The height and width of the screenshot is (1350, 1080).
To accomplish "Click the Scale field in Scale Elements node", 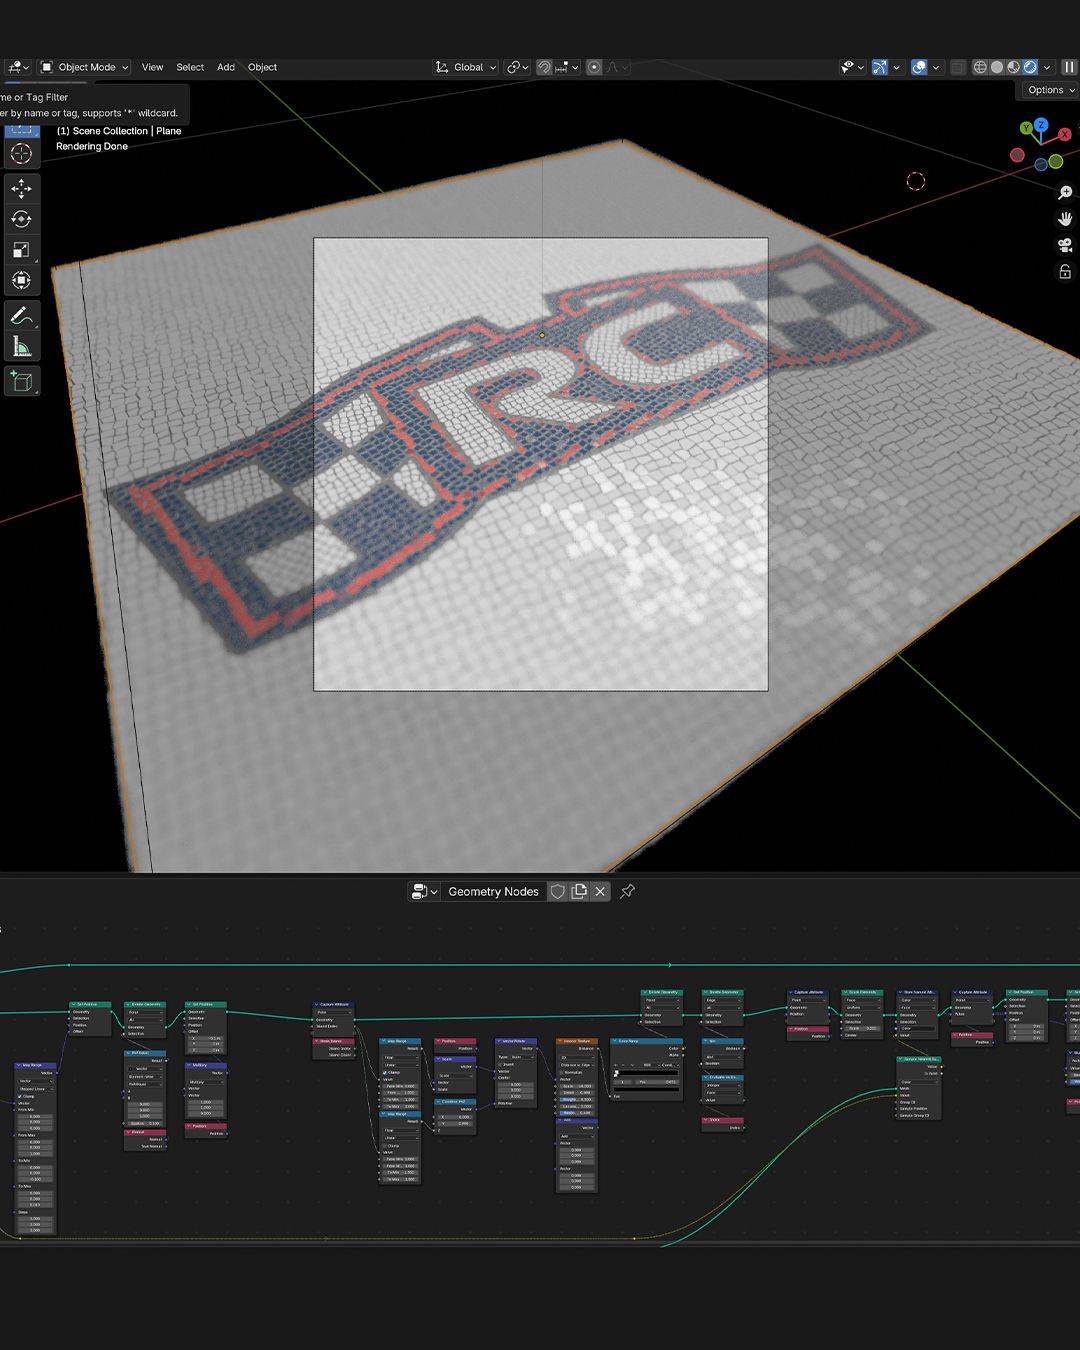I will [862, 1028].
